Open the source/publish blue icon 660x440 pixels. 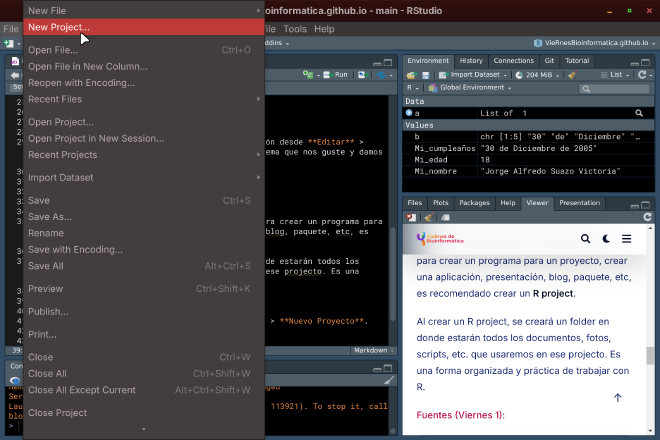pos(382,75)
